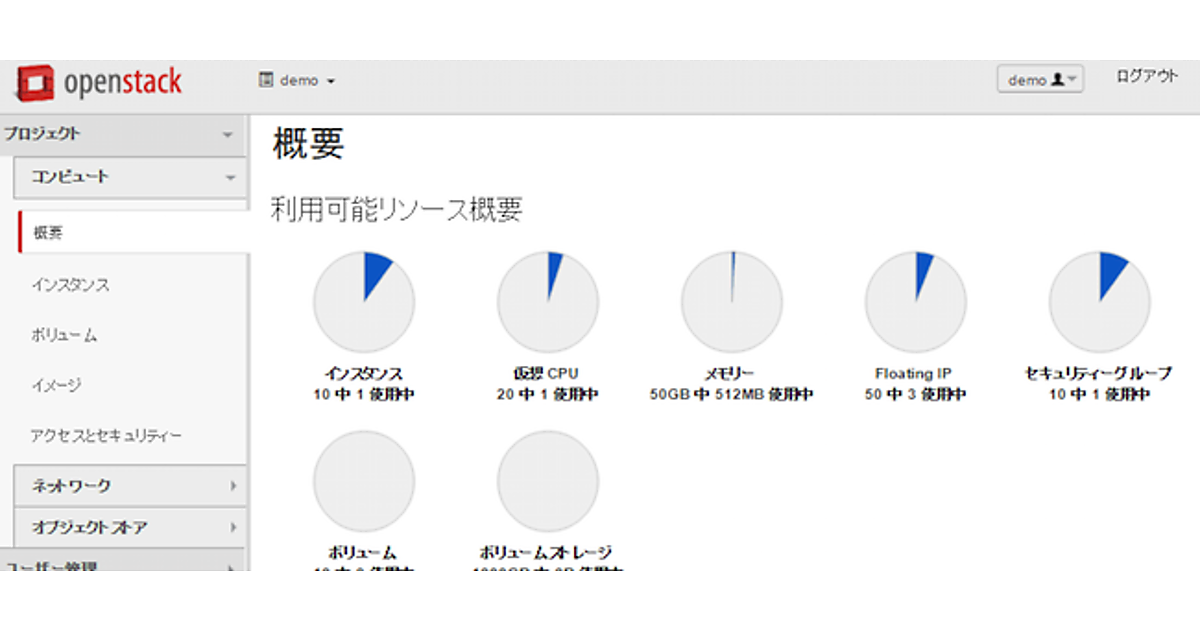Click the インスタンス usage pie chart
Screen dimensions: 1200x630
pyautogui.click(x=364, y=302)
